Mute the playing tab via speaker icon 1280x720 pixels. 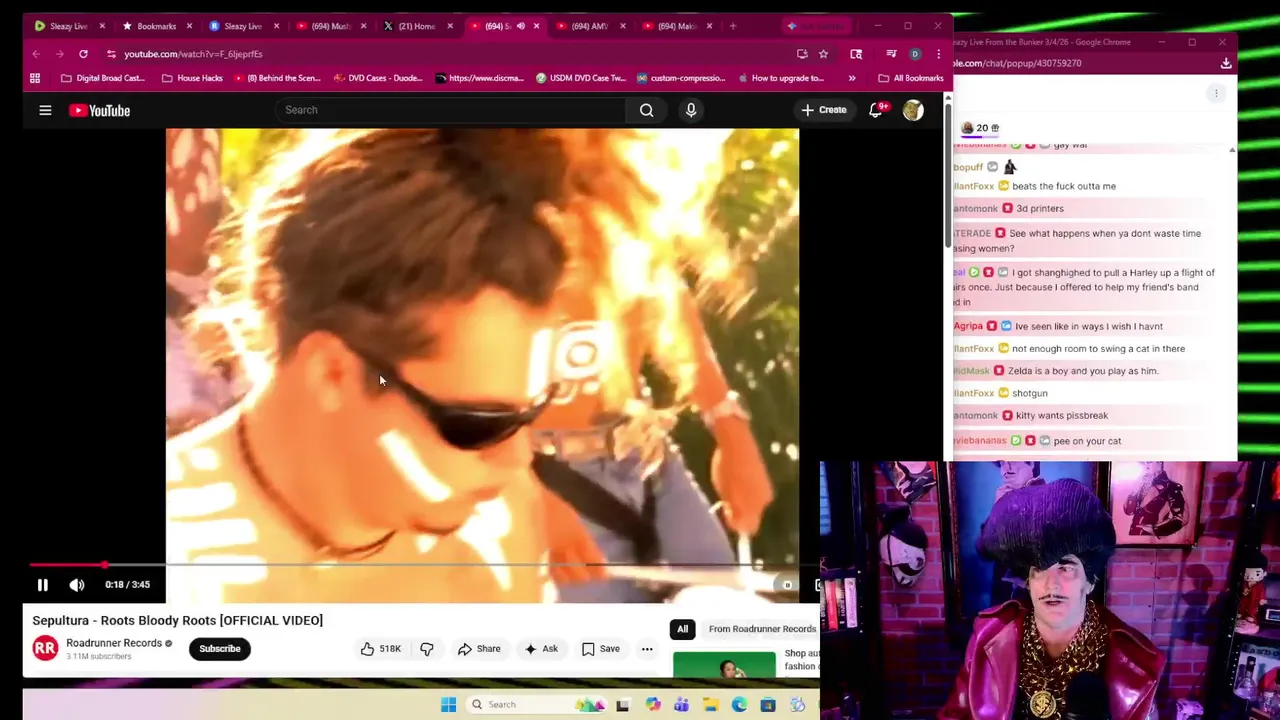coord(520,26)
